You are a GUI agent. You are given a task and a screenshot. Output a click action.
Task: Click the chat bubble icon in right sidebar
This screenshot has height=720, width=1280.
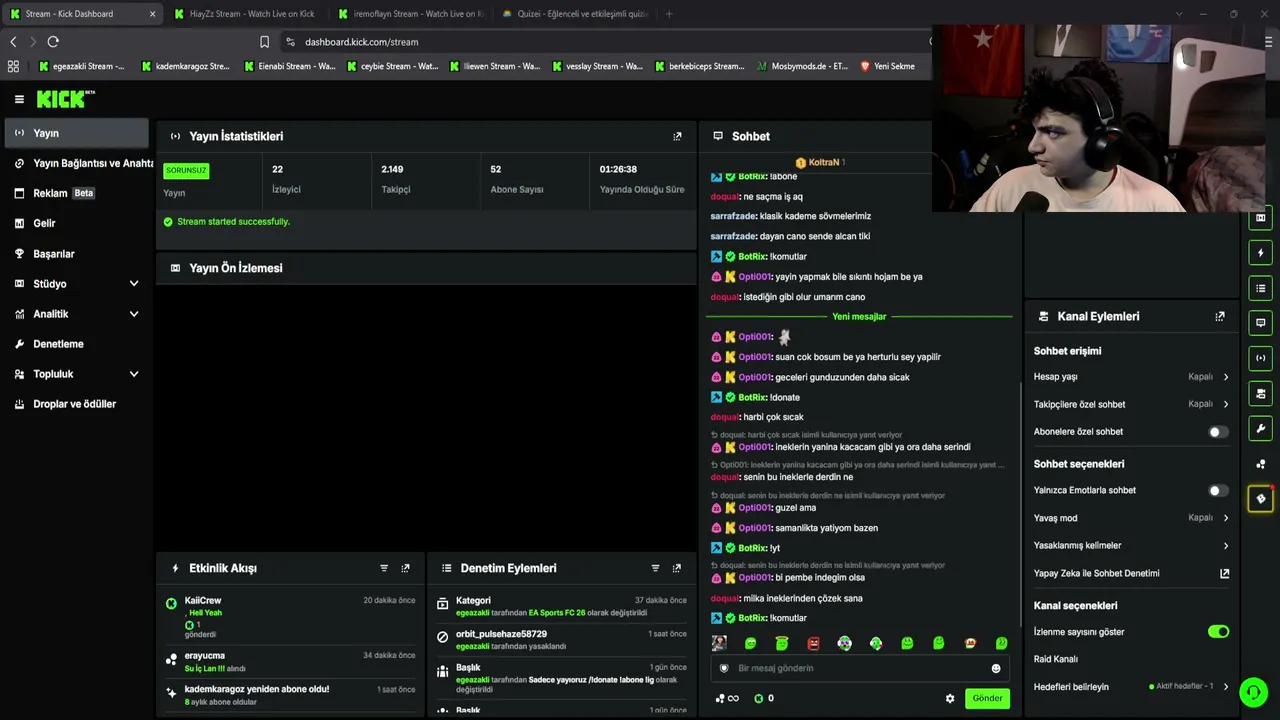[1261, 323]
